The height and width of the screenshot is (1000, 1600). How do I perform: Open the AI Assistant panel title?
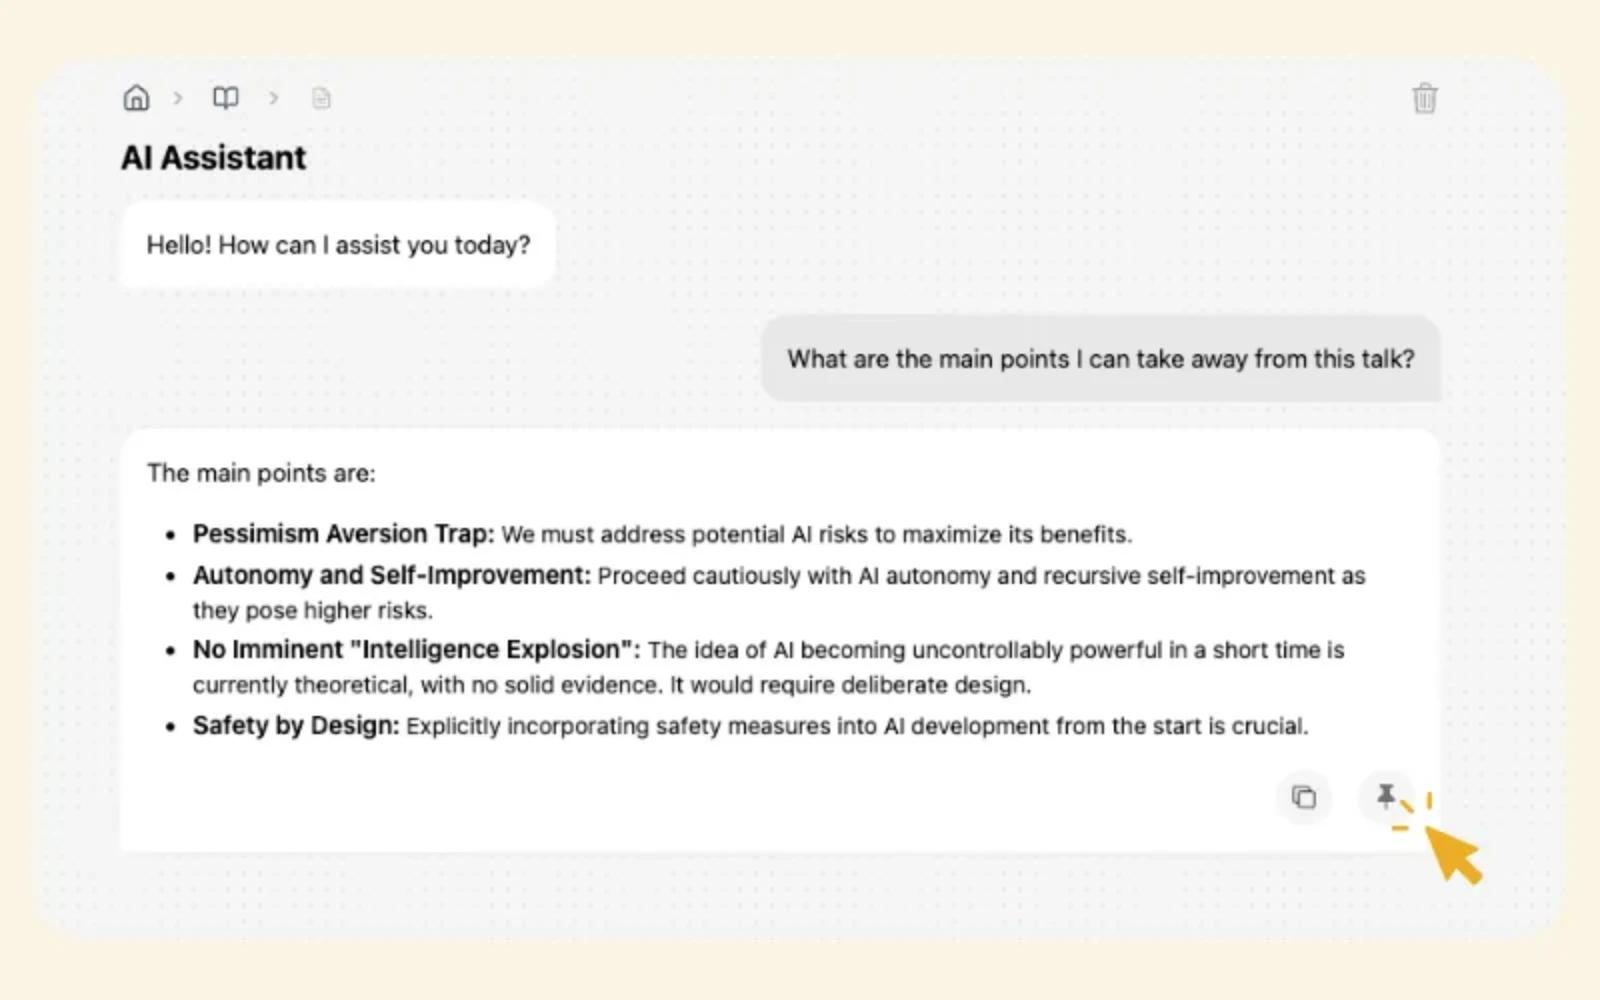pyautogui.click(x=213, y=157)
